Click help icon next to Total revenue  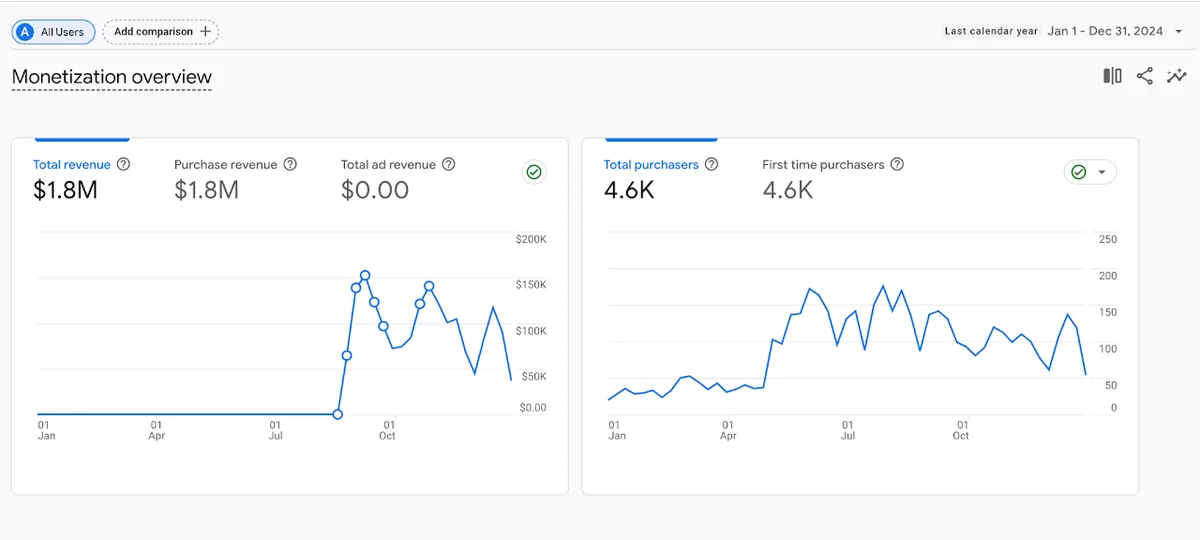[123, 164]
